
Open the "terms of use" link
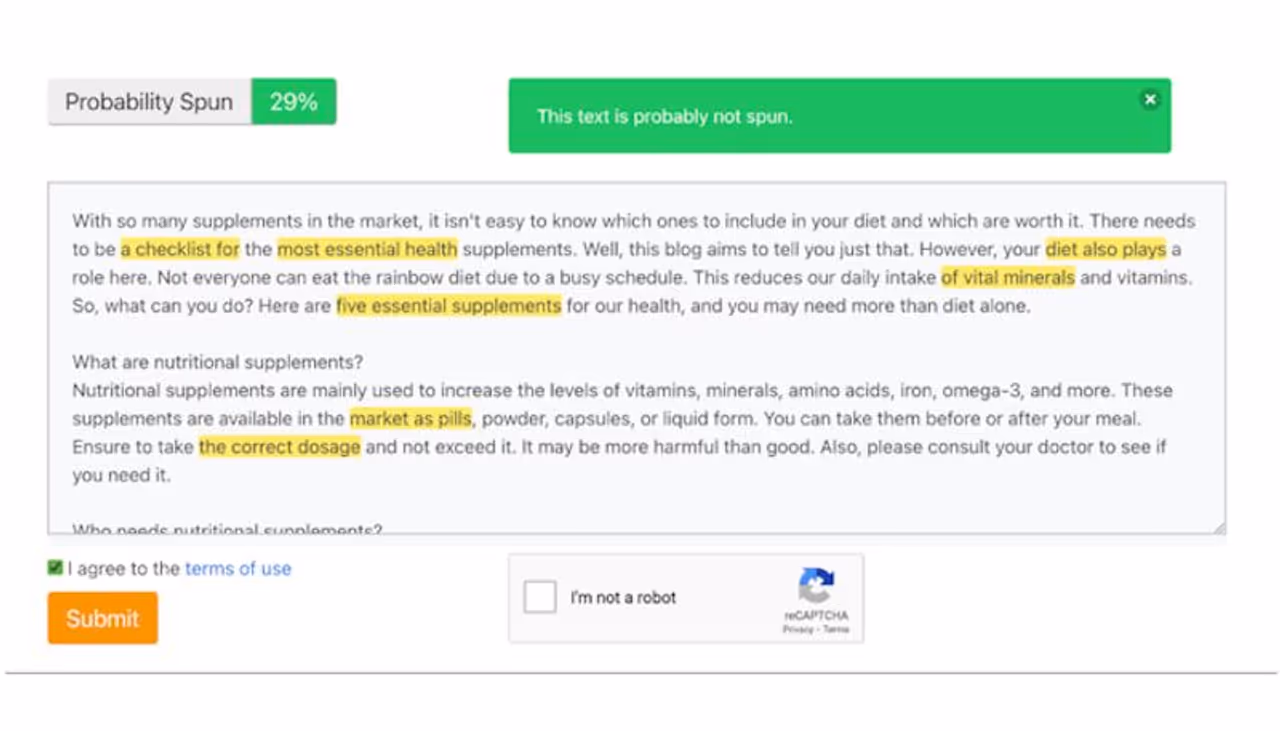tap(238, 569)
